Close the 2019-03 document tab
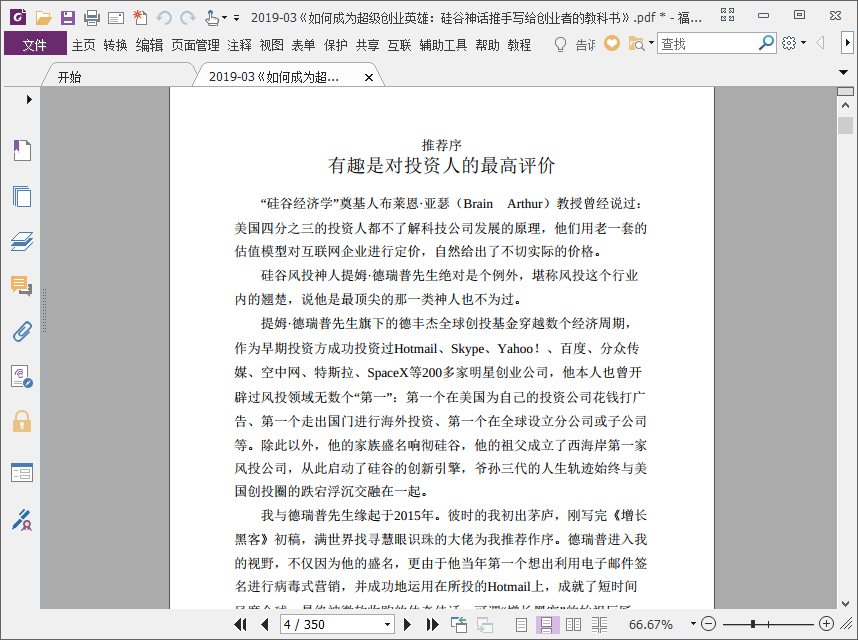 pos(369,78)
